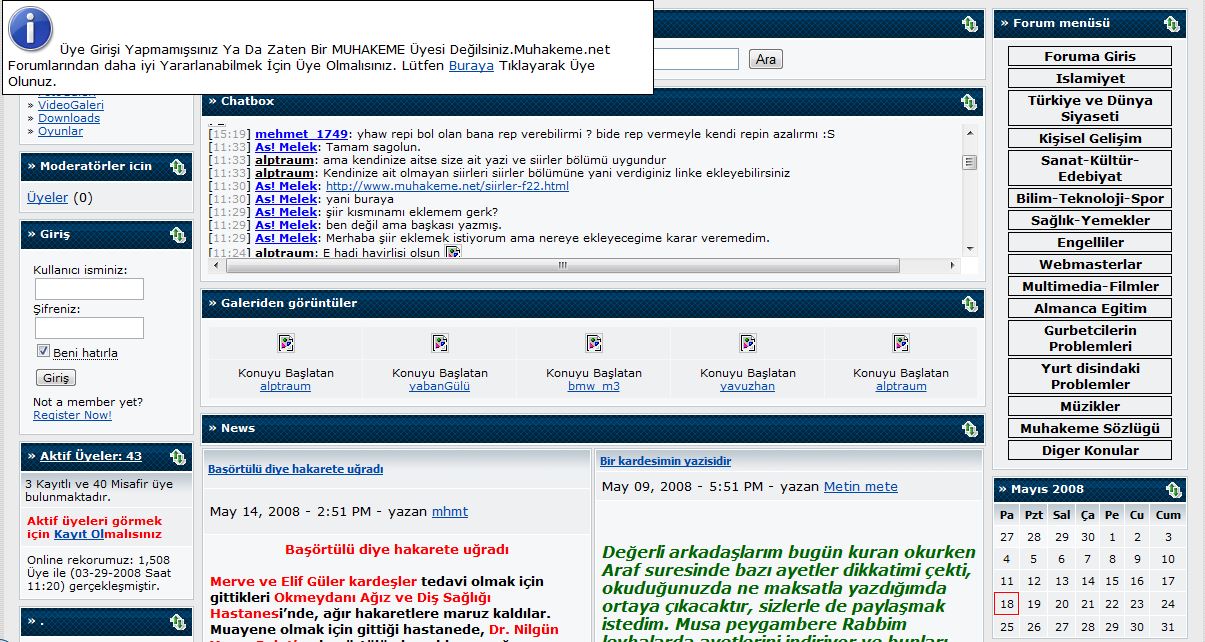Image resolution: width=1205 pixels, height=642 pixels.
Task: Click the blue info icon in the notice popup
Action: click(x=30, y=29)
